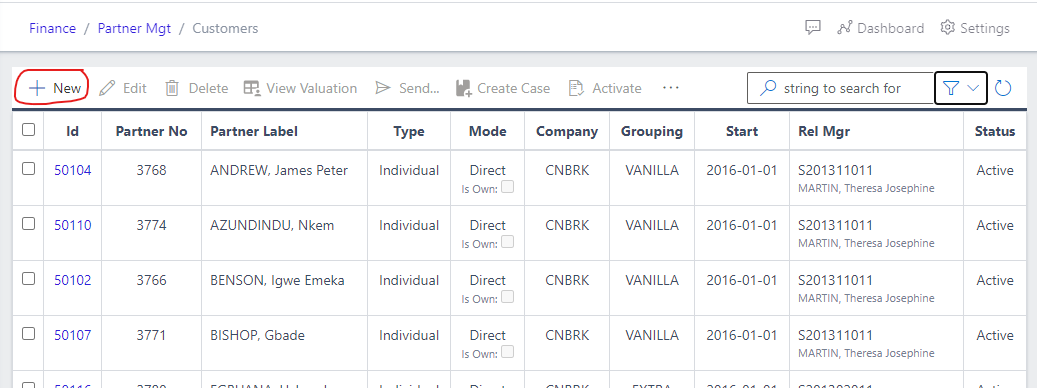
Task: Select the row checkbox for AZUNDINDU, Nkem
Action: tap(28, 223)
